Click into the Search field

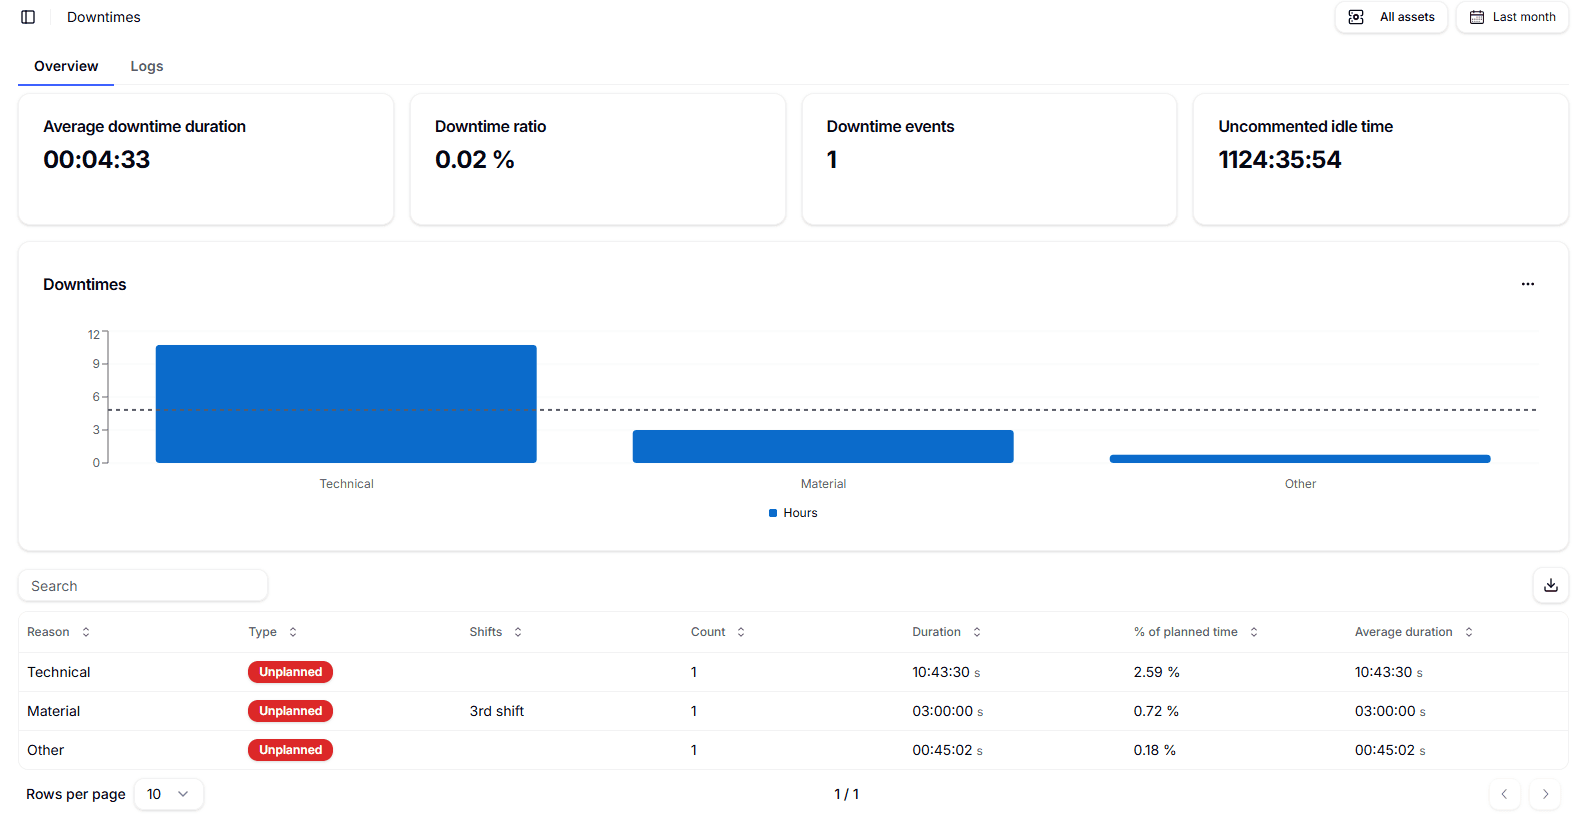(x=143, y=586)
